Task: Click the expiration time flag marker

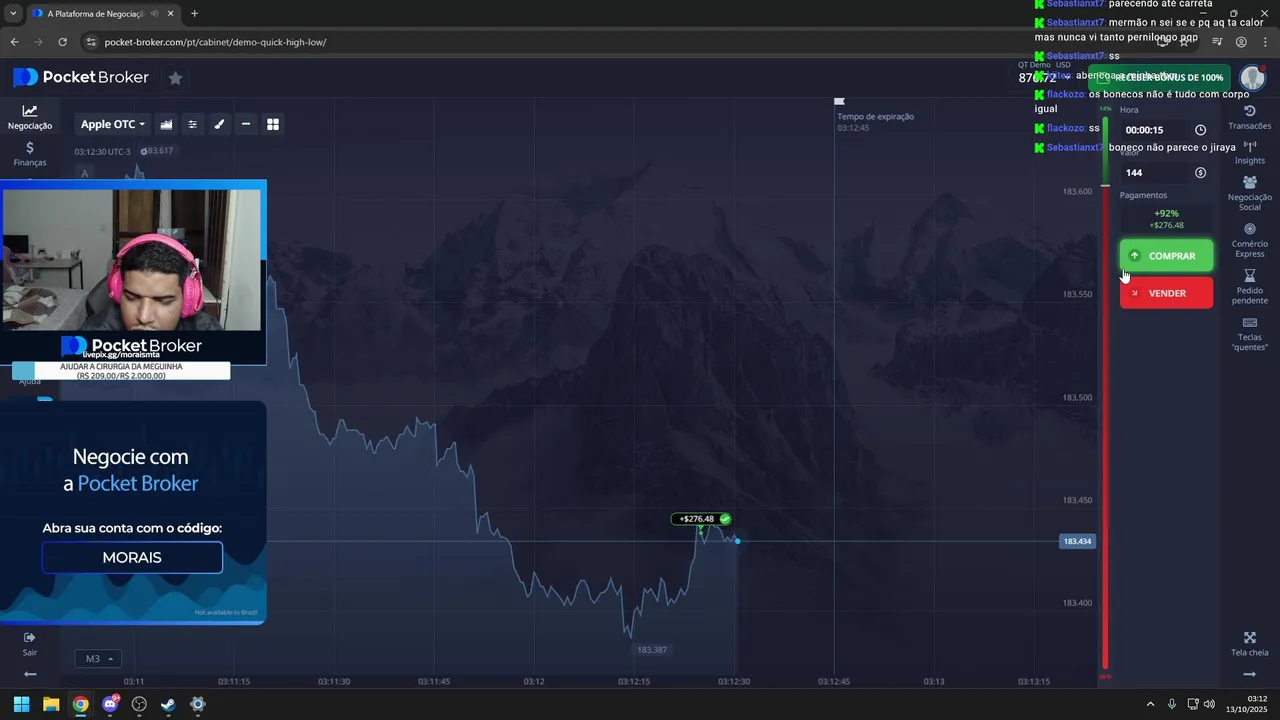Action: [839, 101]
